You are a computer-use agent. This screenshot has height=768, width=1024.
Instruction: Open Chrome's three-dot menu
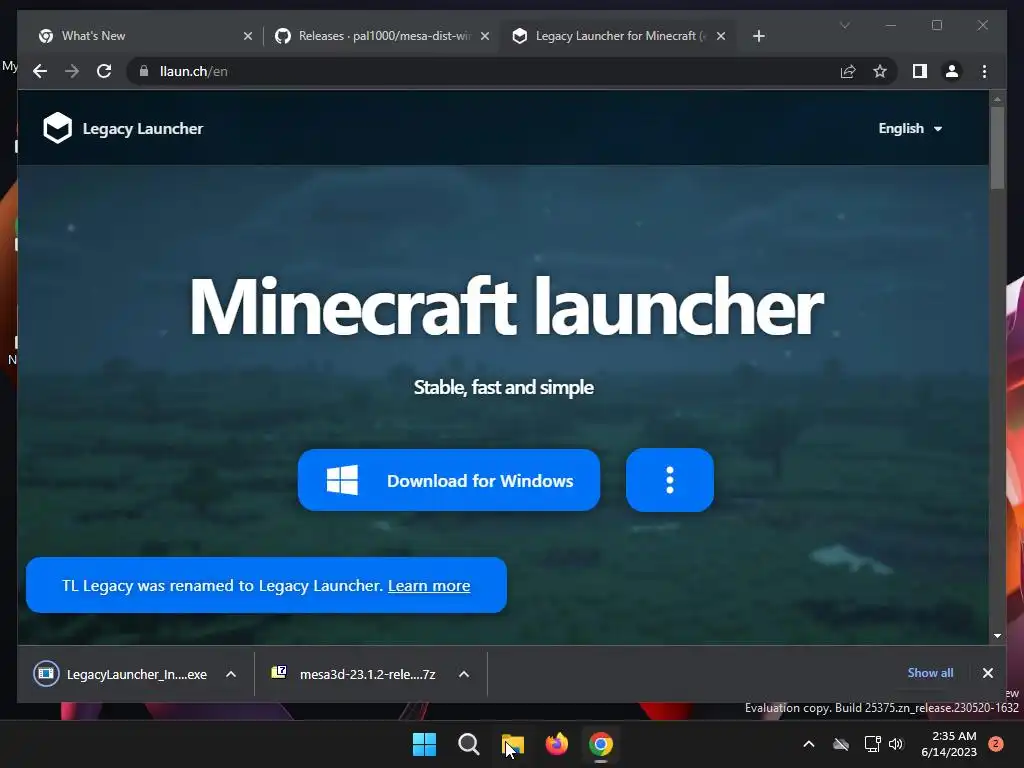coord(984,71)
